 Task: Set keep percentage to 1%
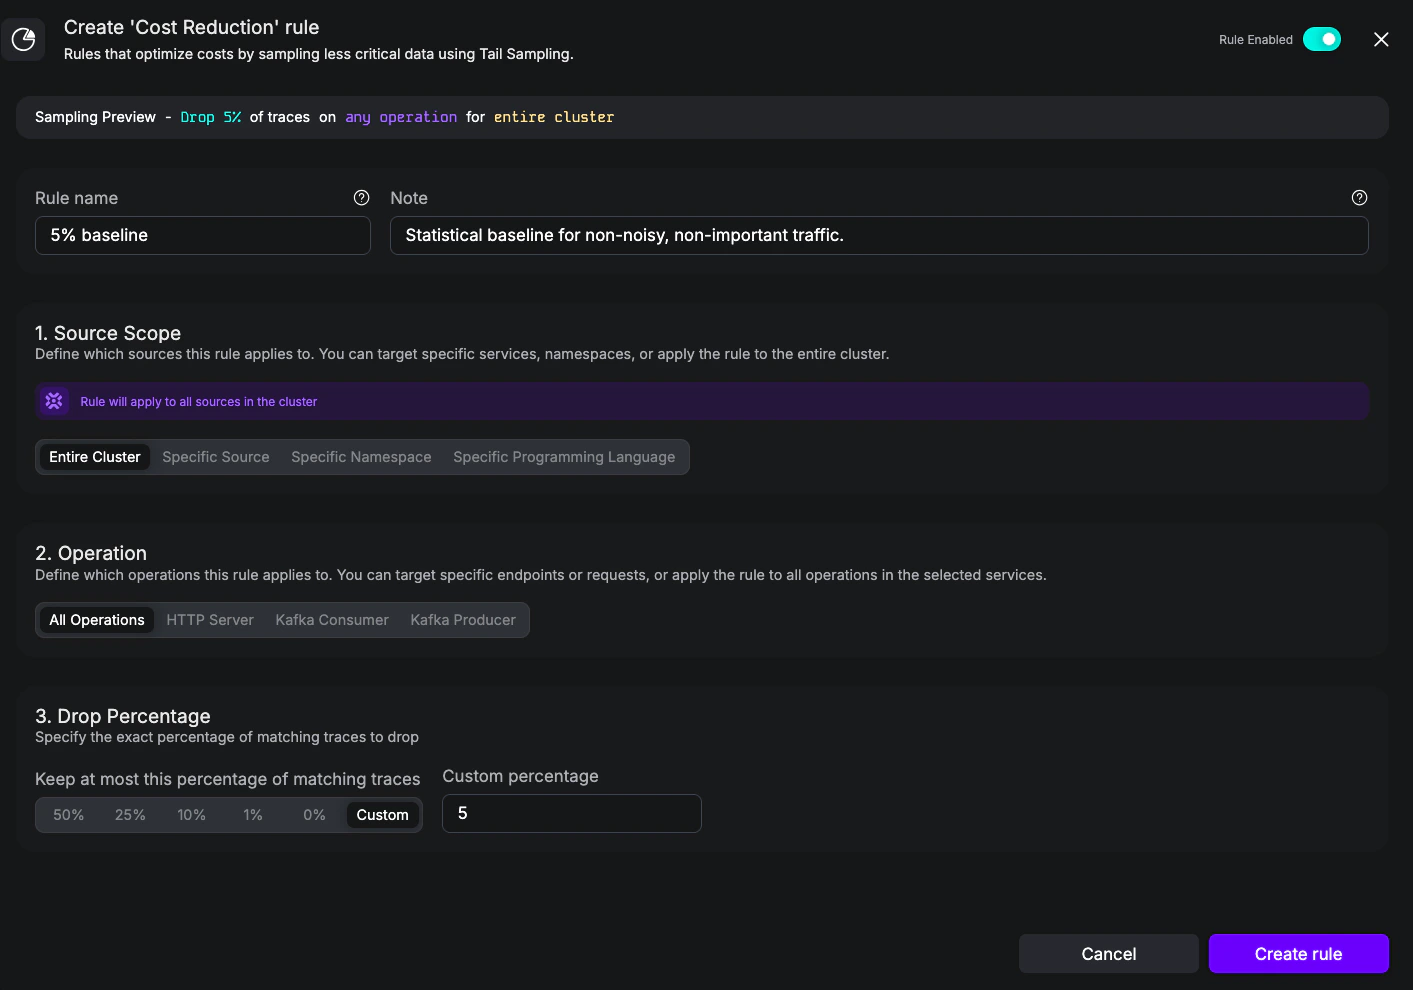[x=253, y=815]
